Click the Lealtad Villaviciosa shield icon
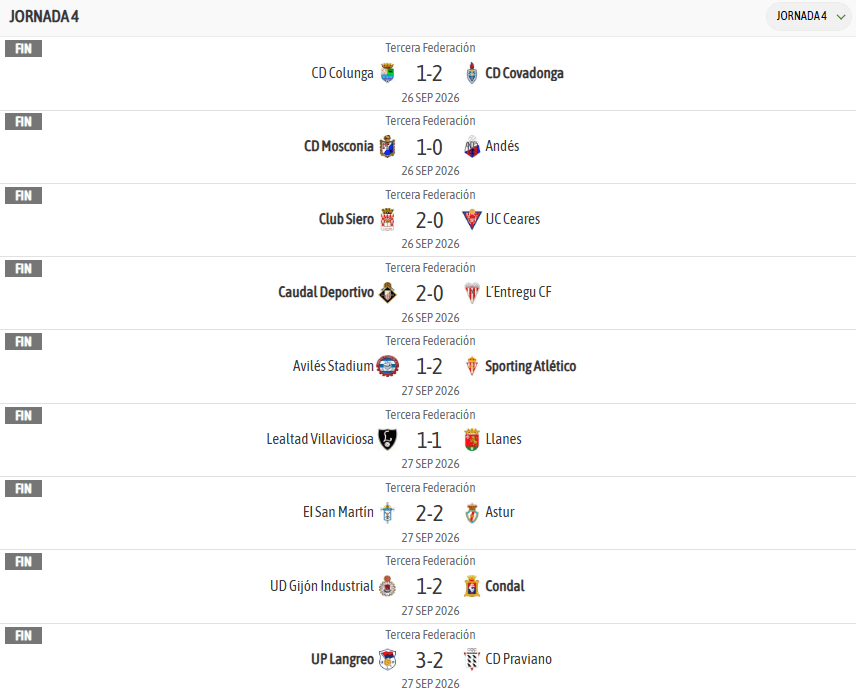Viewport: 856px width, 692px height. (388, 439)
